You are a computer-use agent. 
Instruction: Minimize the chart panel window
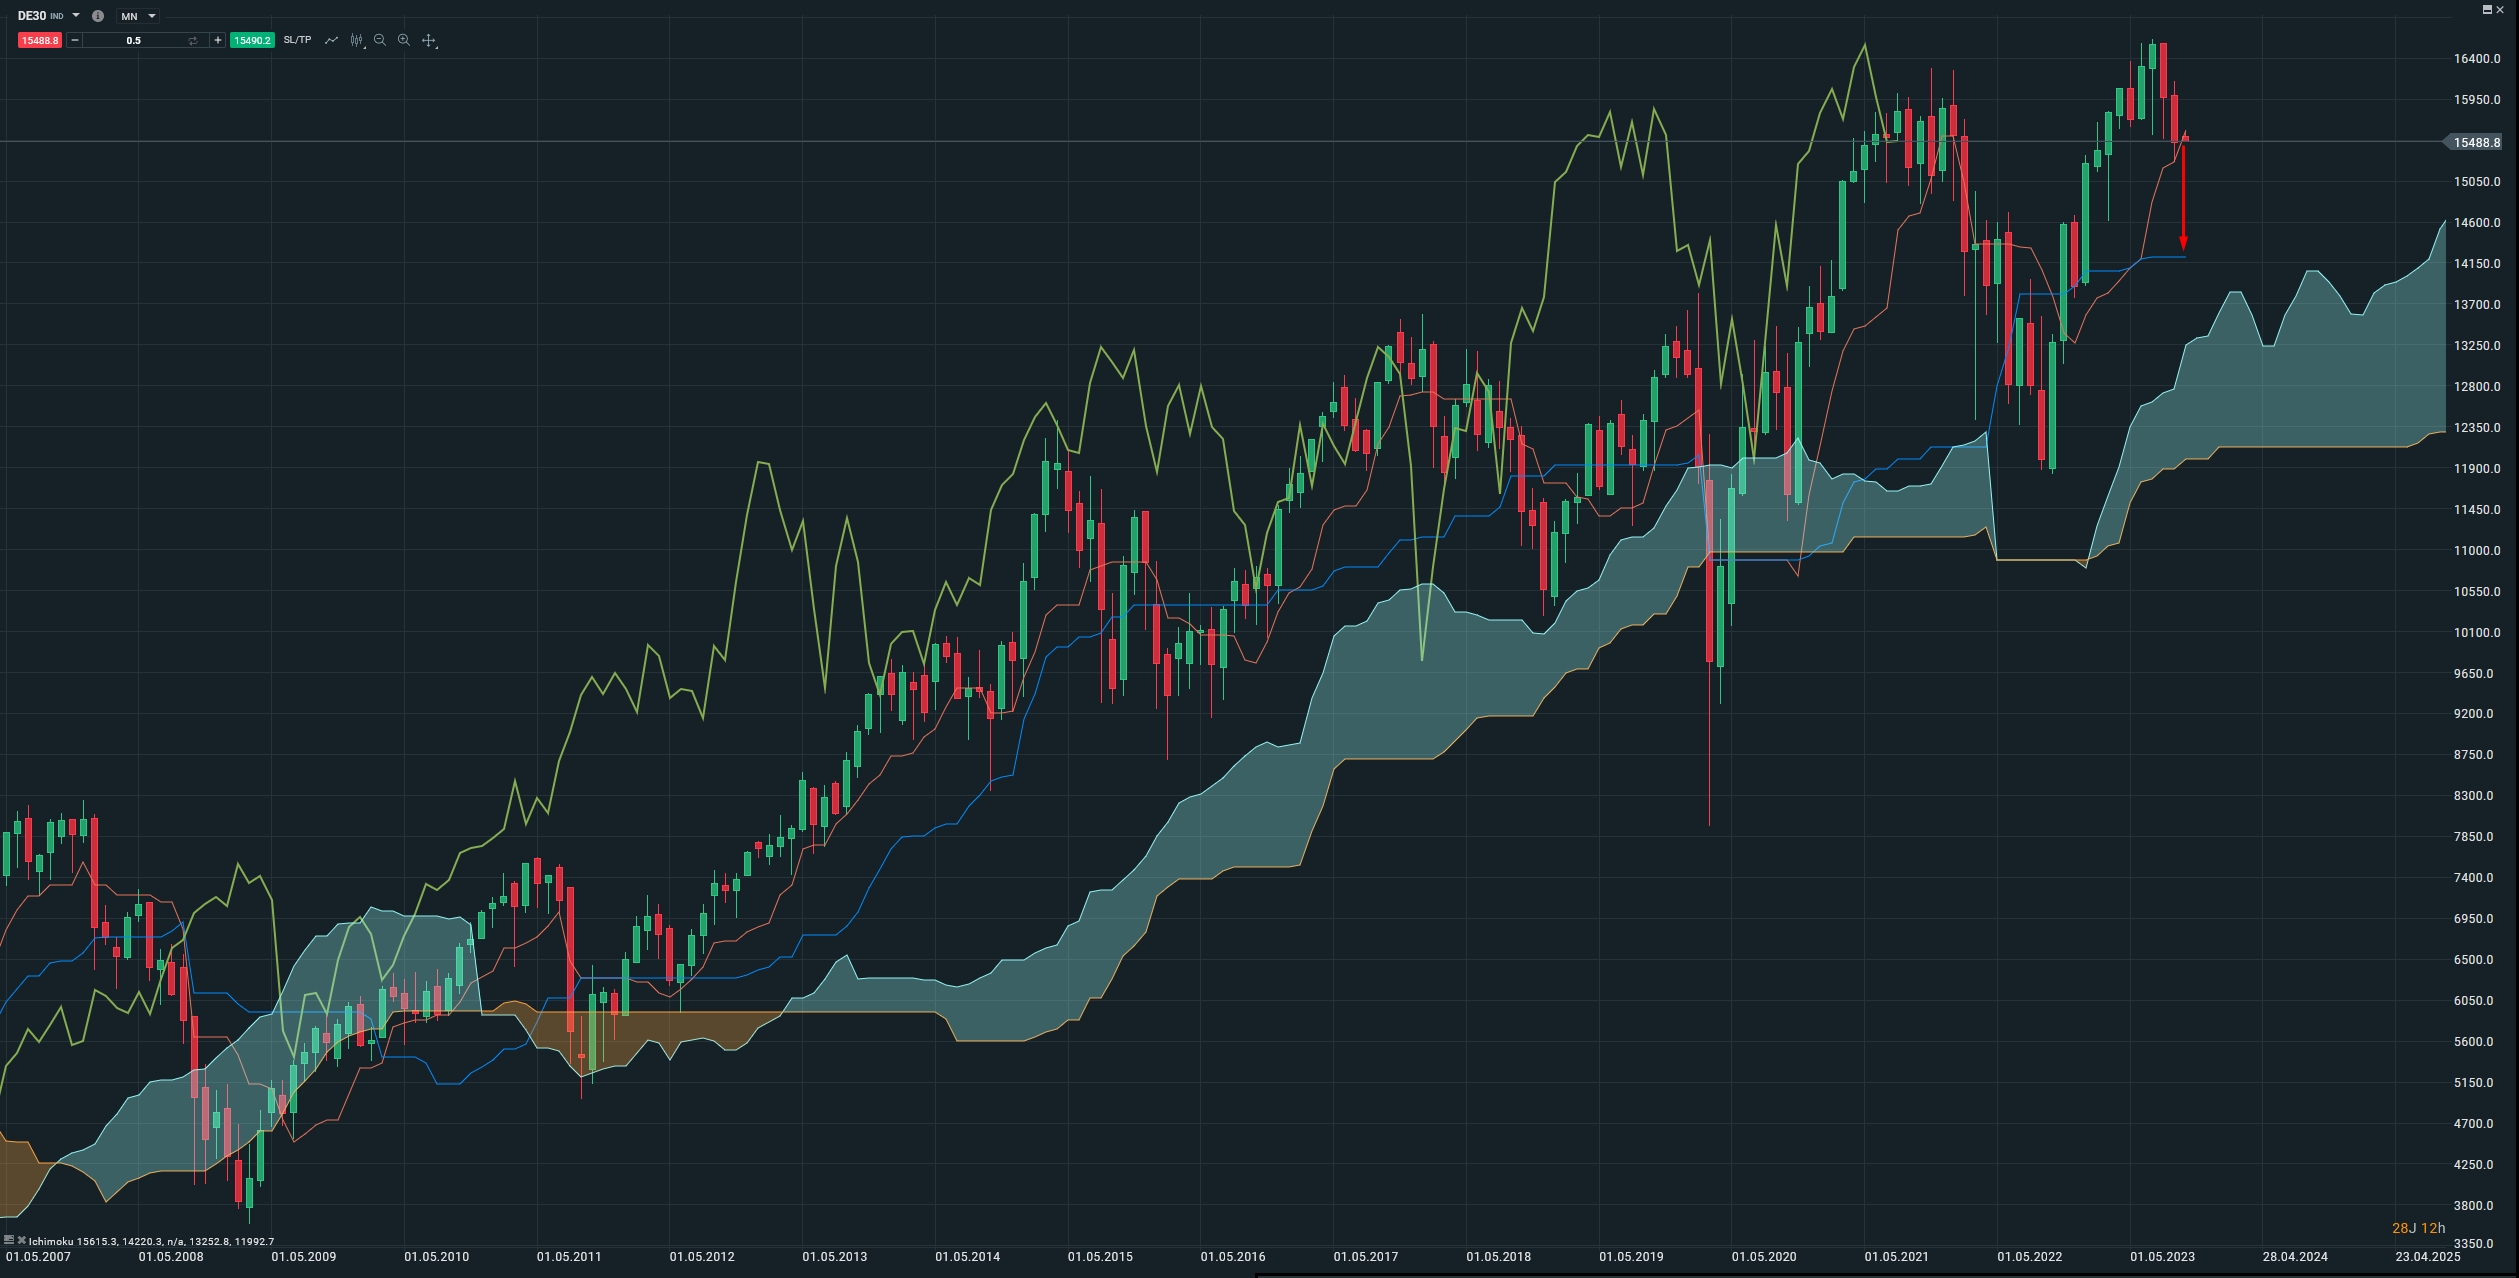click(2487, 9)
